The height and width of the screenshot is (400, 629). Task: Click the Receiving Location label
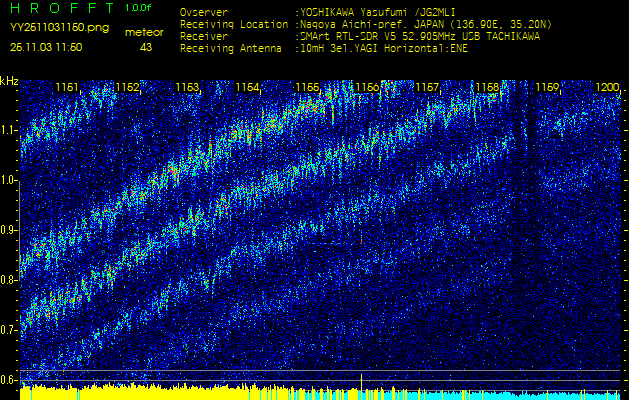[x=234, y=24]
